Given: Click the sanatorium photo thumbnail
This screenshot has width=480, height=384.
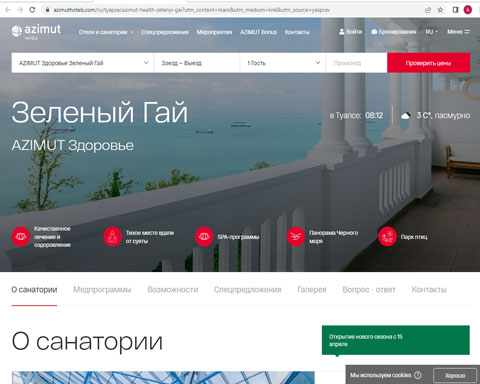Looking at the screenshot, I should point(163,378).
